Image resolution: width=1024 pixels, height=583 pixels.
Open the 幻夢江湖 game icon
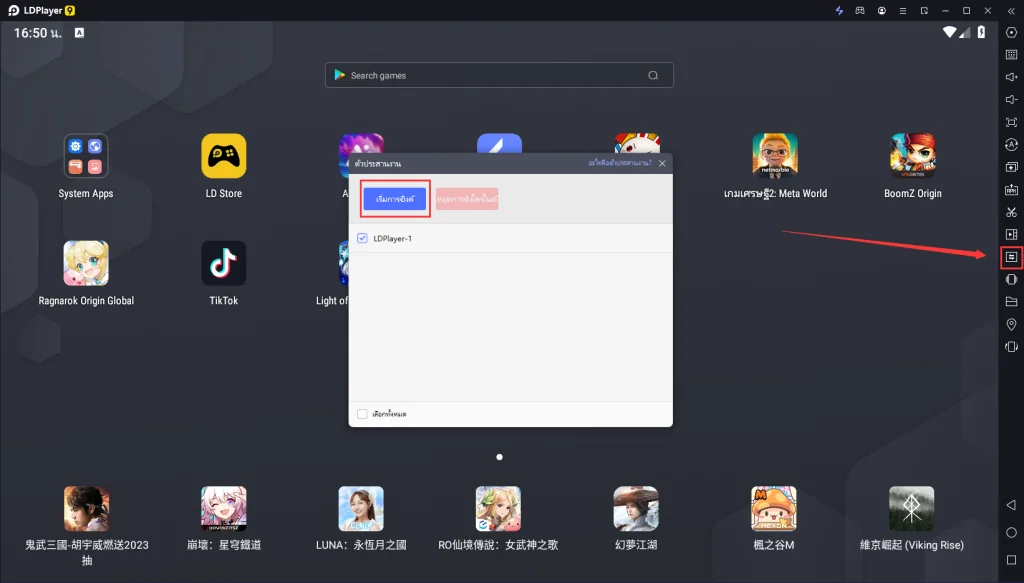point(636,509)
